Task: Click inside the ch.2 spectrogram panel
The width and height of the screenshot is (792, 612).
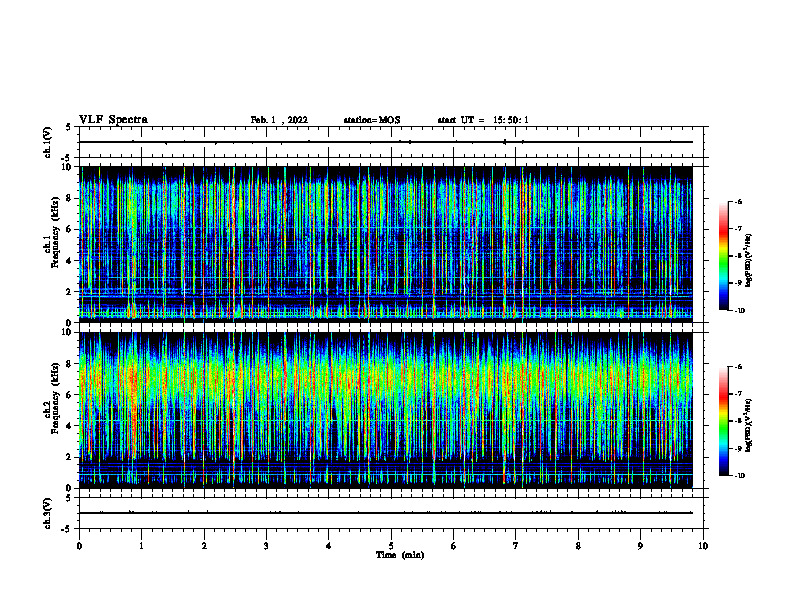Action: tap(386, 410)
